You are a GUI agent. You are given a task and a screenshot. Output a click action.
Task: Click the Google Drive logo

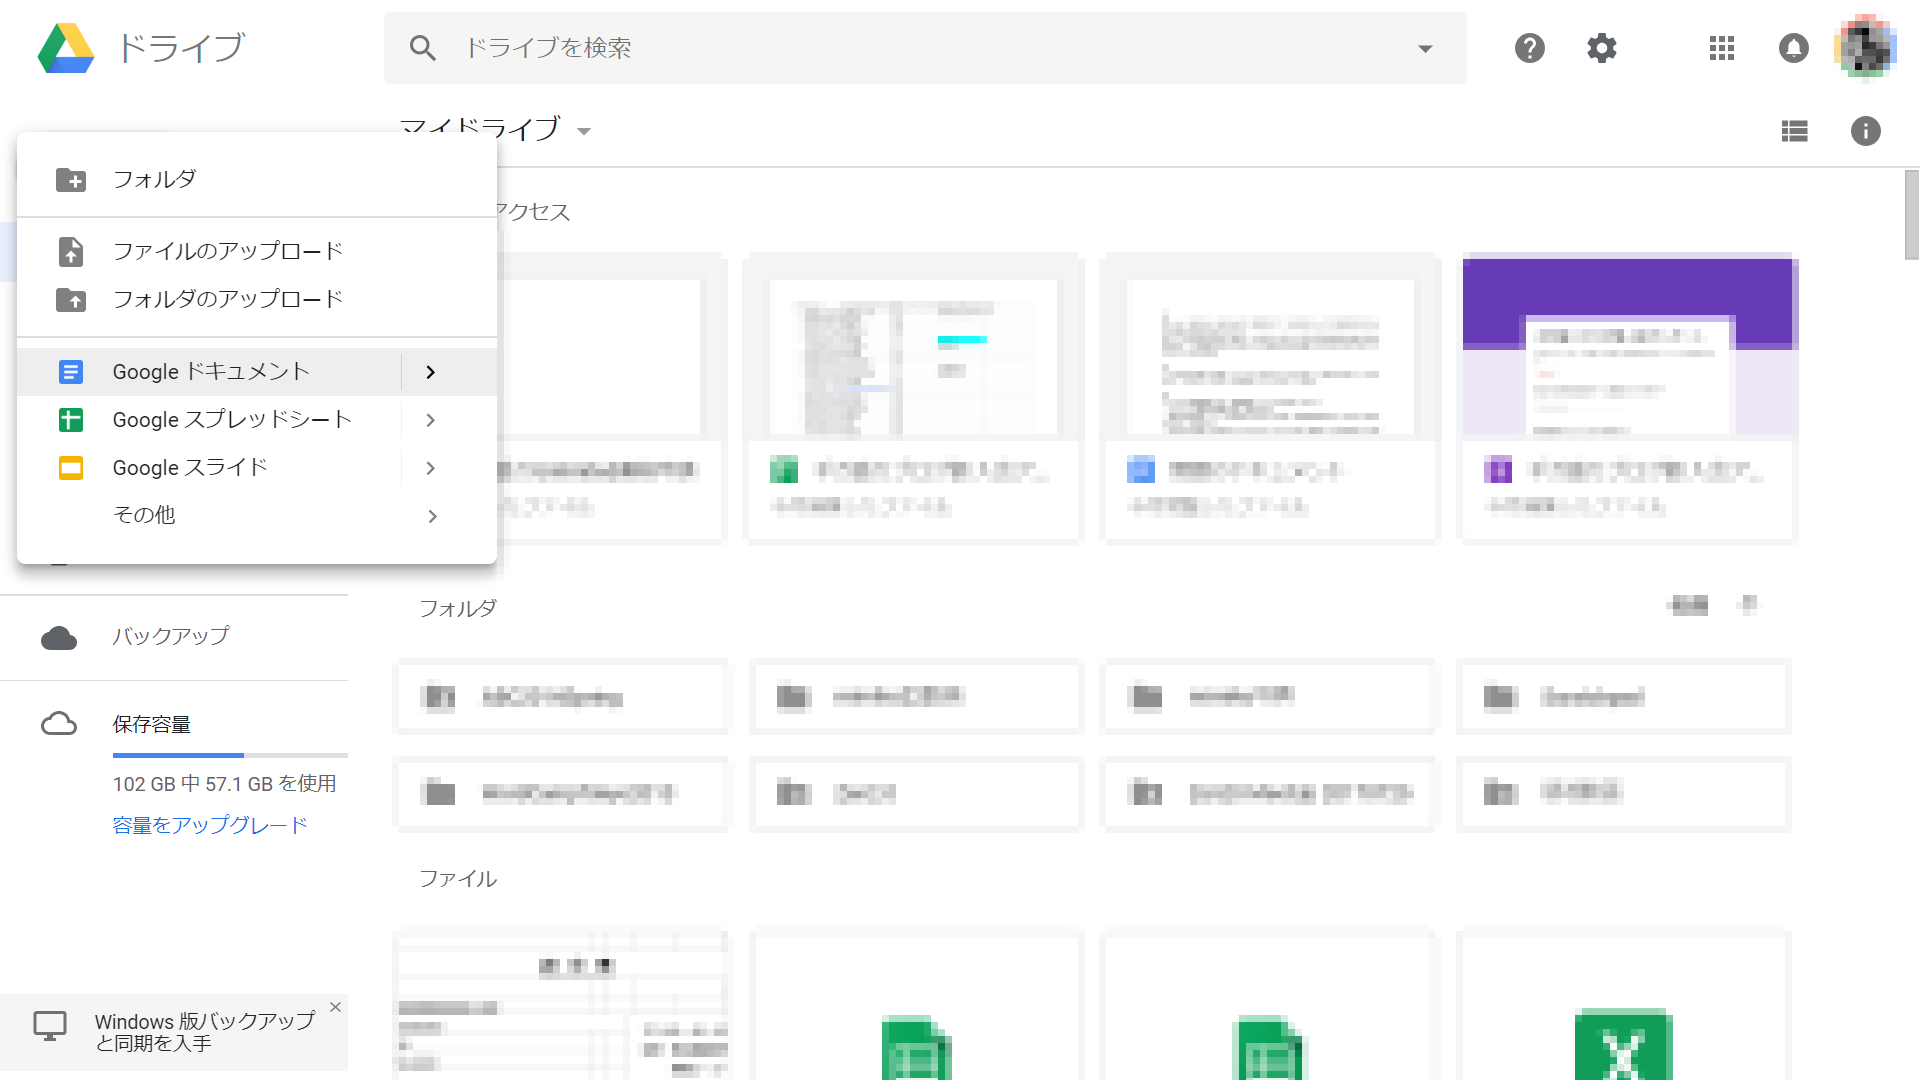point(66,48)
